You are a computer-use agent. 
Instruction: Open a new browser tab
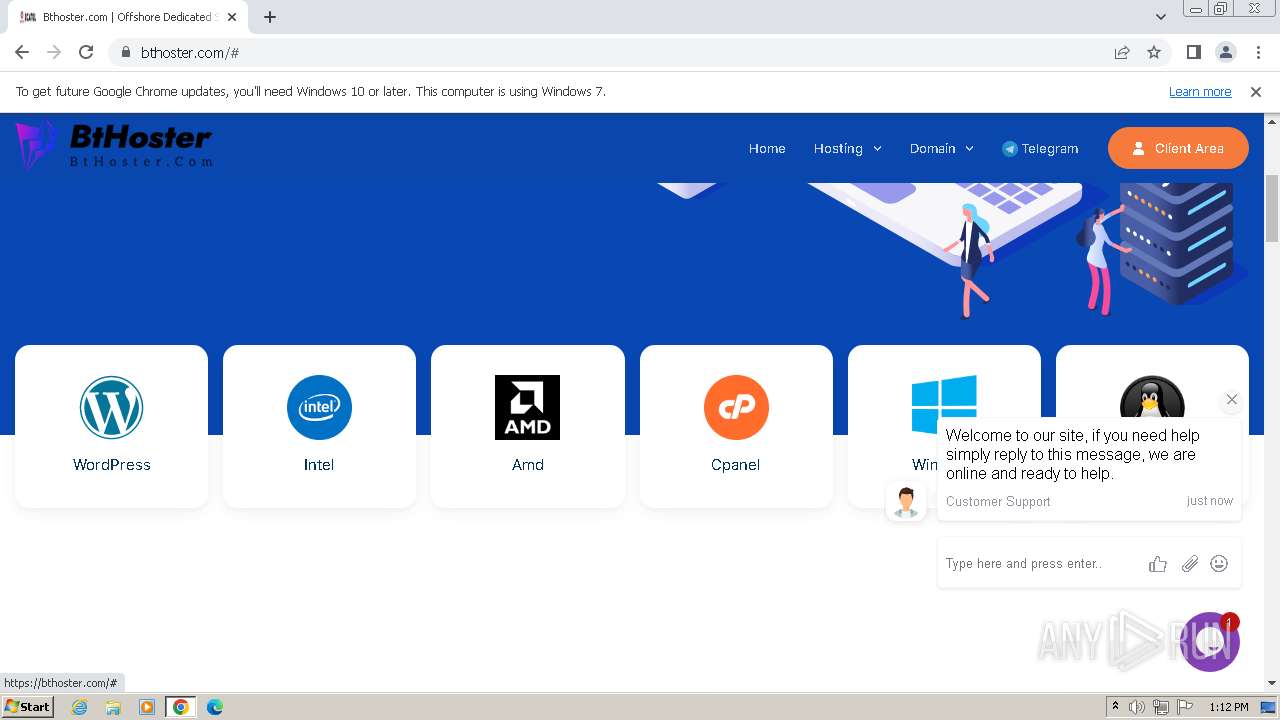point(270,17)
